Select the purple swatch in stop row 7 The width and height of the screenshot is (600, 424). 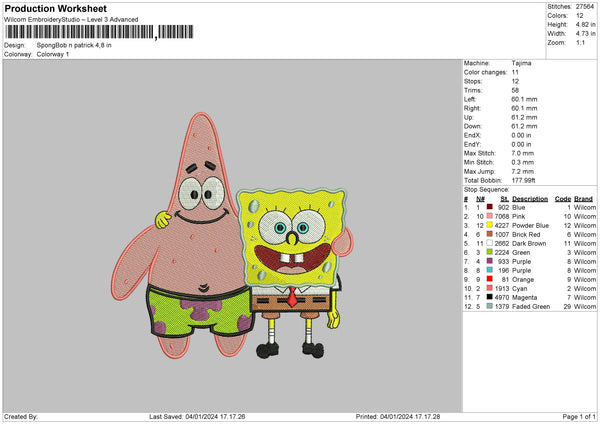click(489, 261)
